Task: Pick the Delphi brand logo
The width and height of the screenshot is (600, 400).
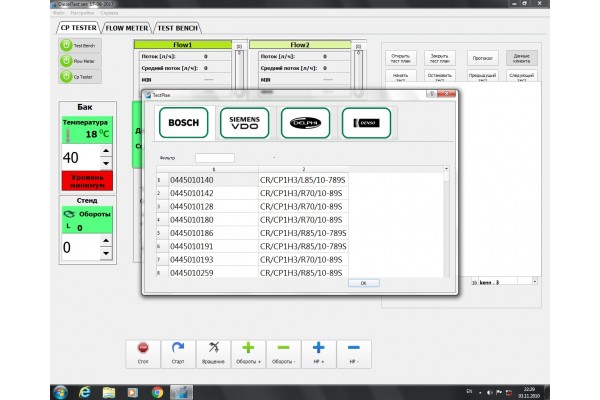Action: (x=305, y=122)
